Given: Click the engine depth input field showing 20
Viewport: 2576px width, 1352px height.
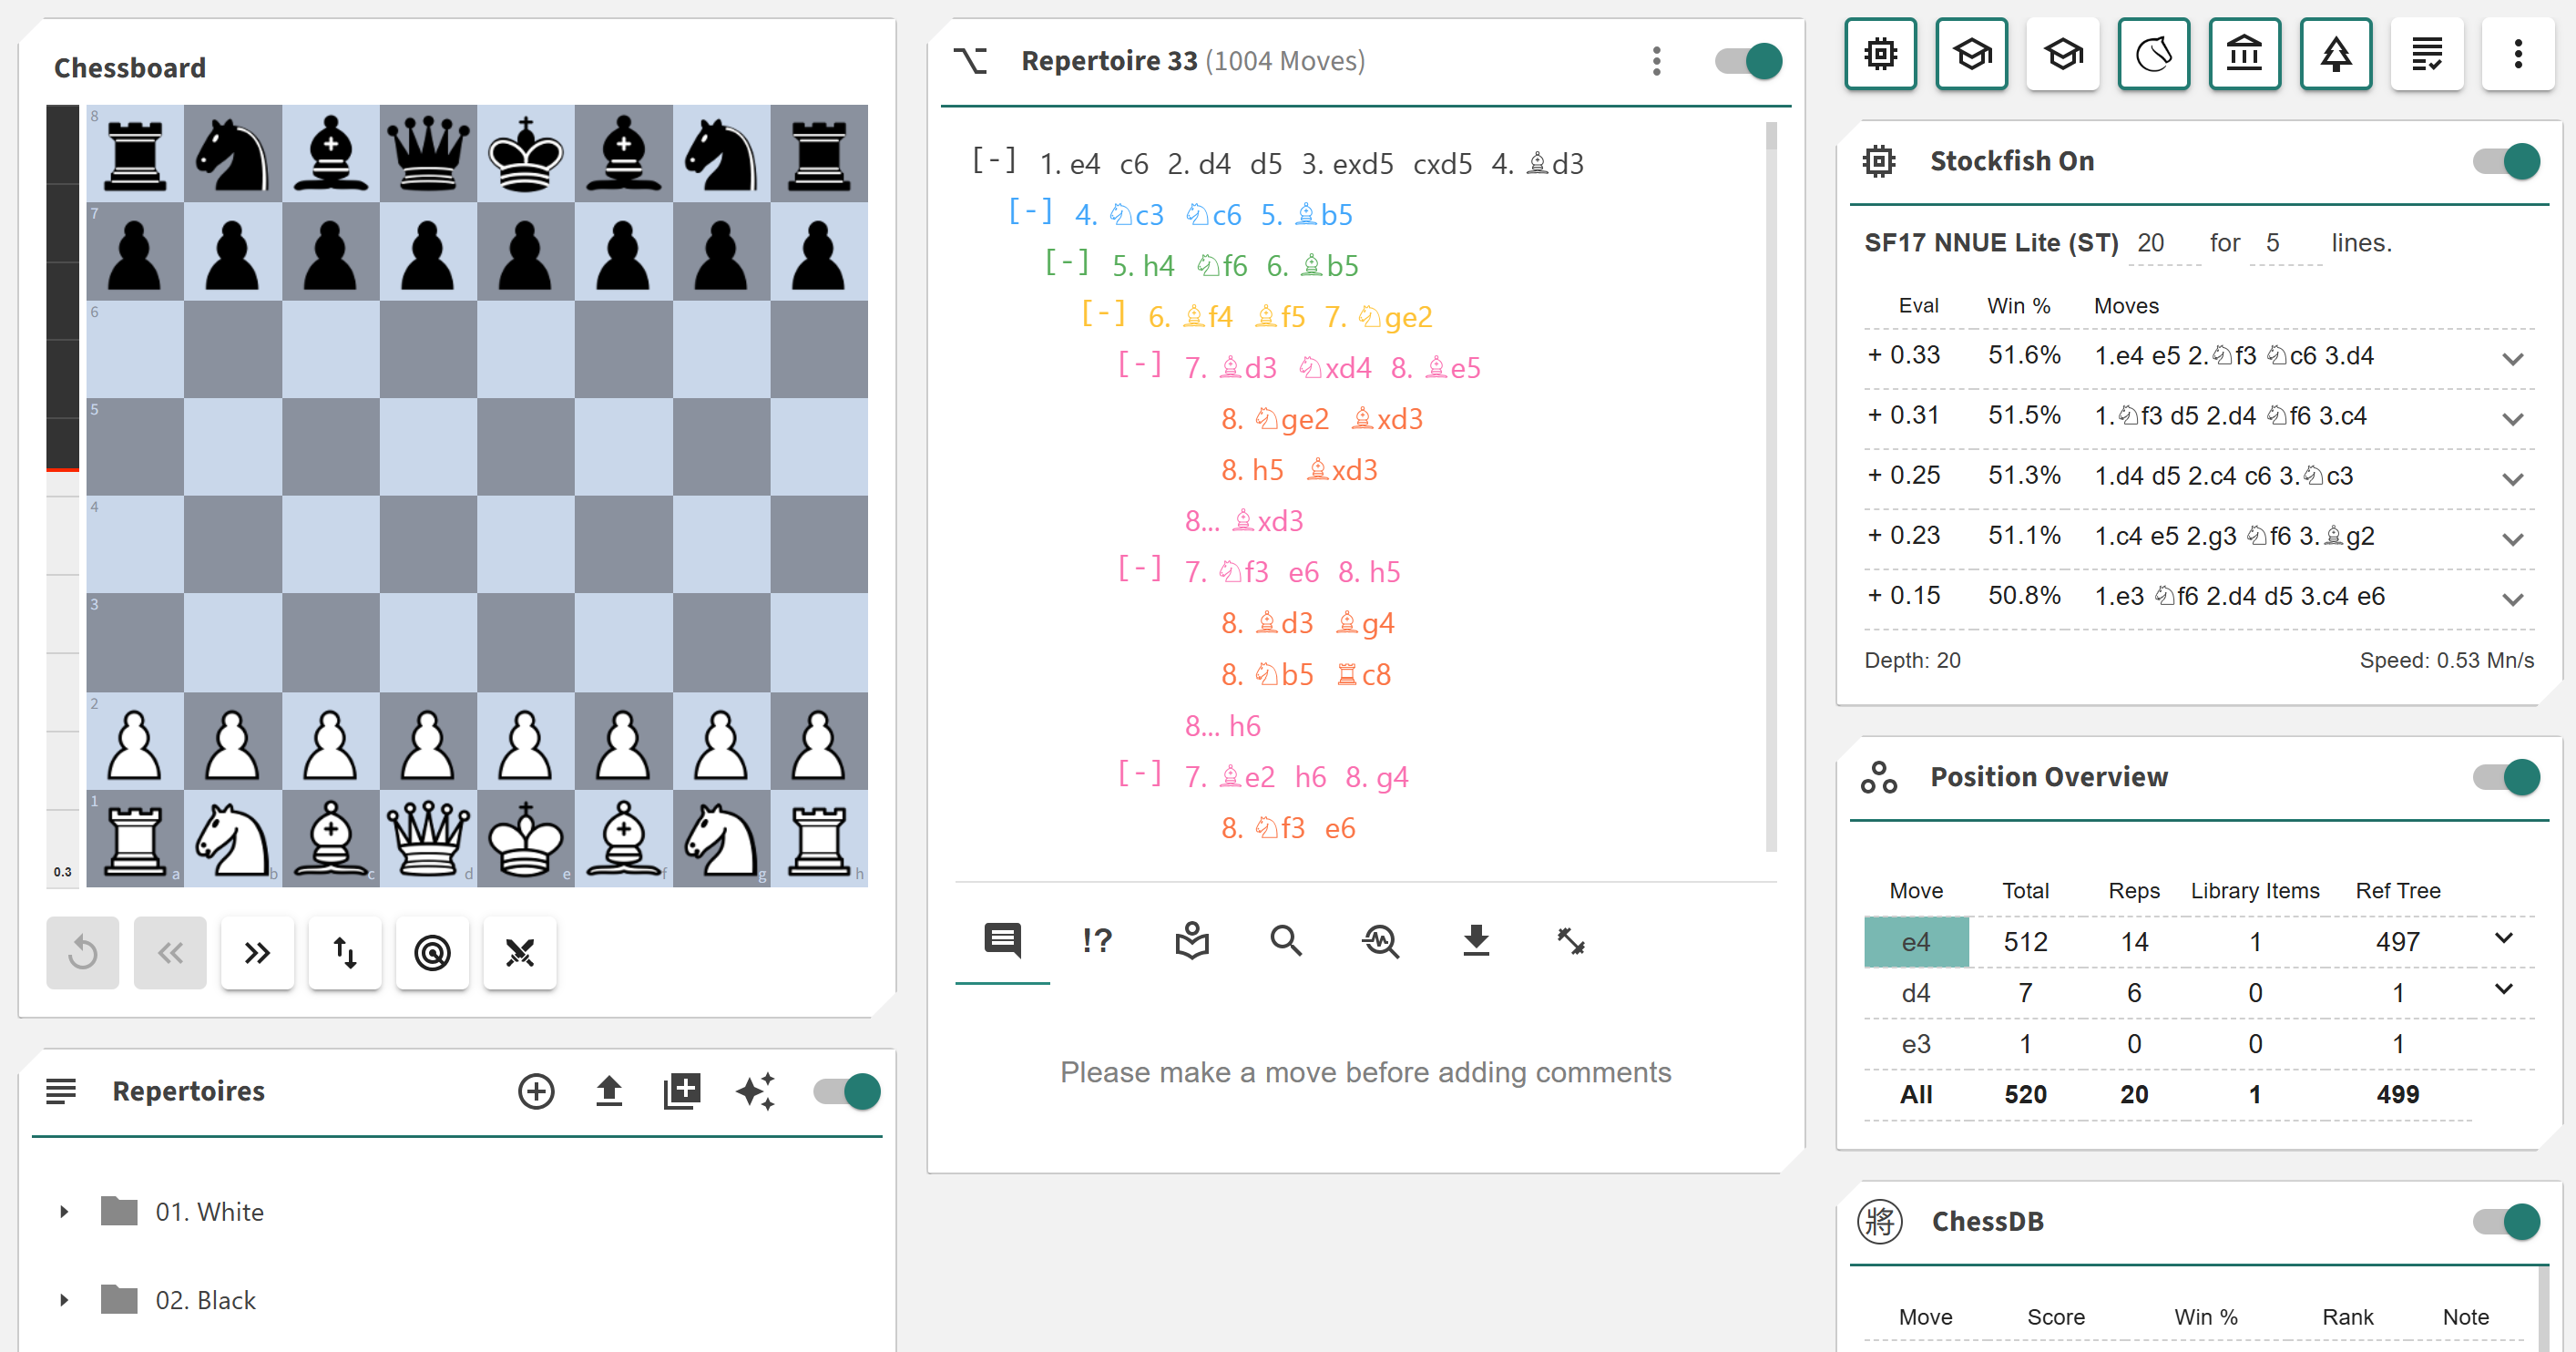Looking at the screenshot, I should click(2162, 243).
